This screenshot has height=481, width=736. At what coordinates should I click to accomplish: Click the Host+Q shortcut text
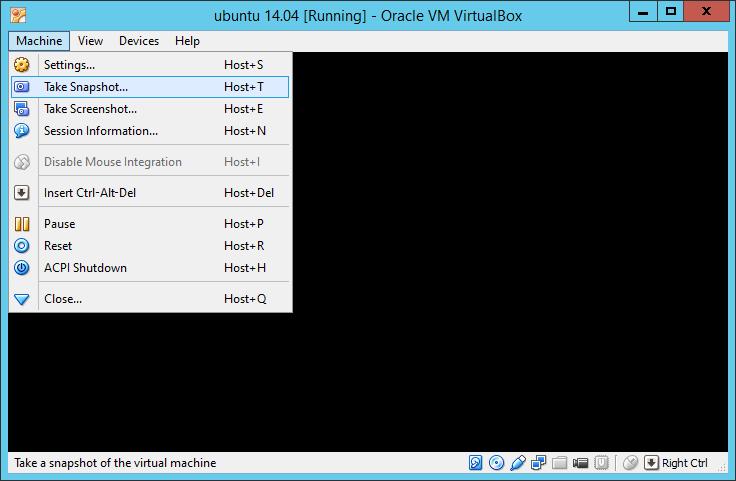[245, 299]
